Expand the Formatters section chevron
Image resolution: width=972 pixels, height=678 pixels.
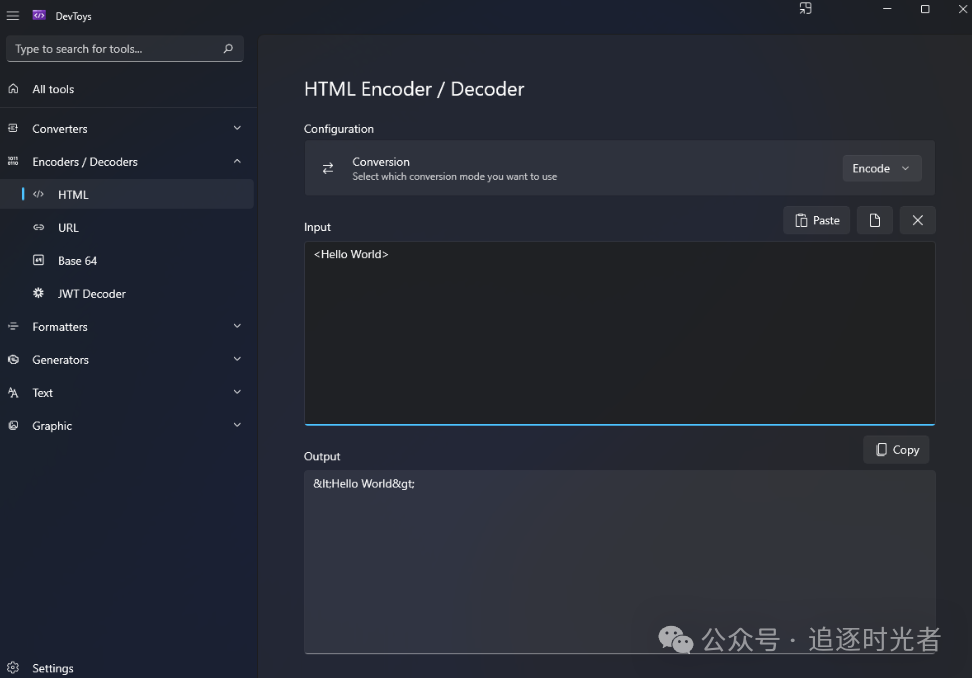[237, 326]
